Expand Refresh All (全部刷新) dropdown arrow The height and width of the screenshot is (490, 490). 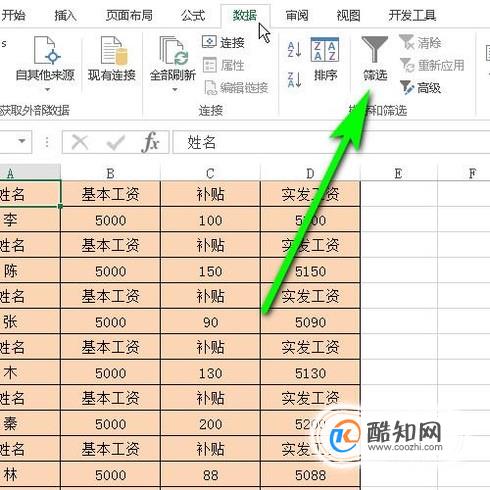174,90
